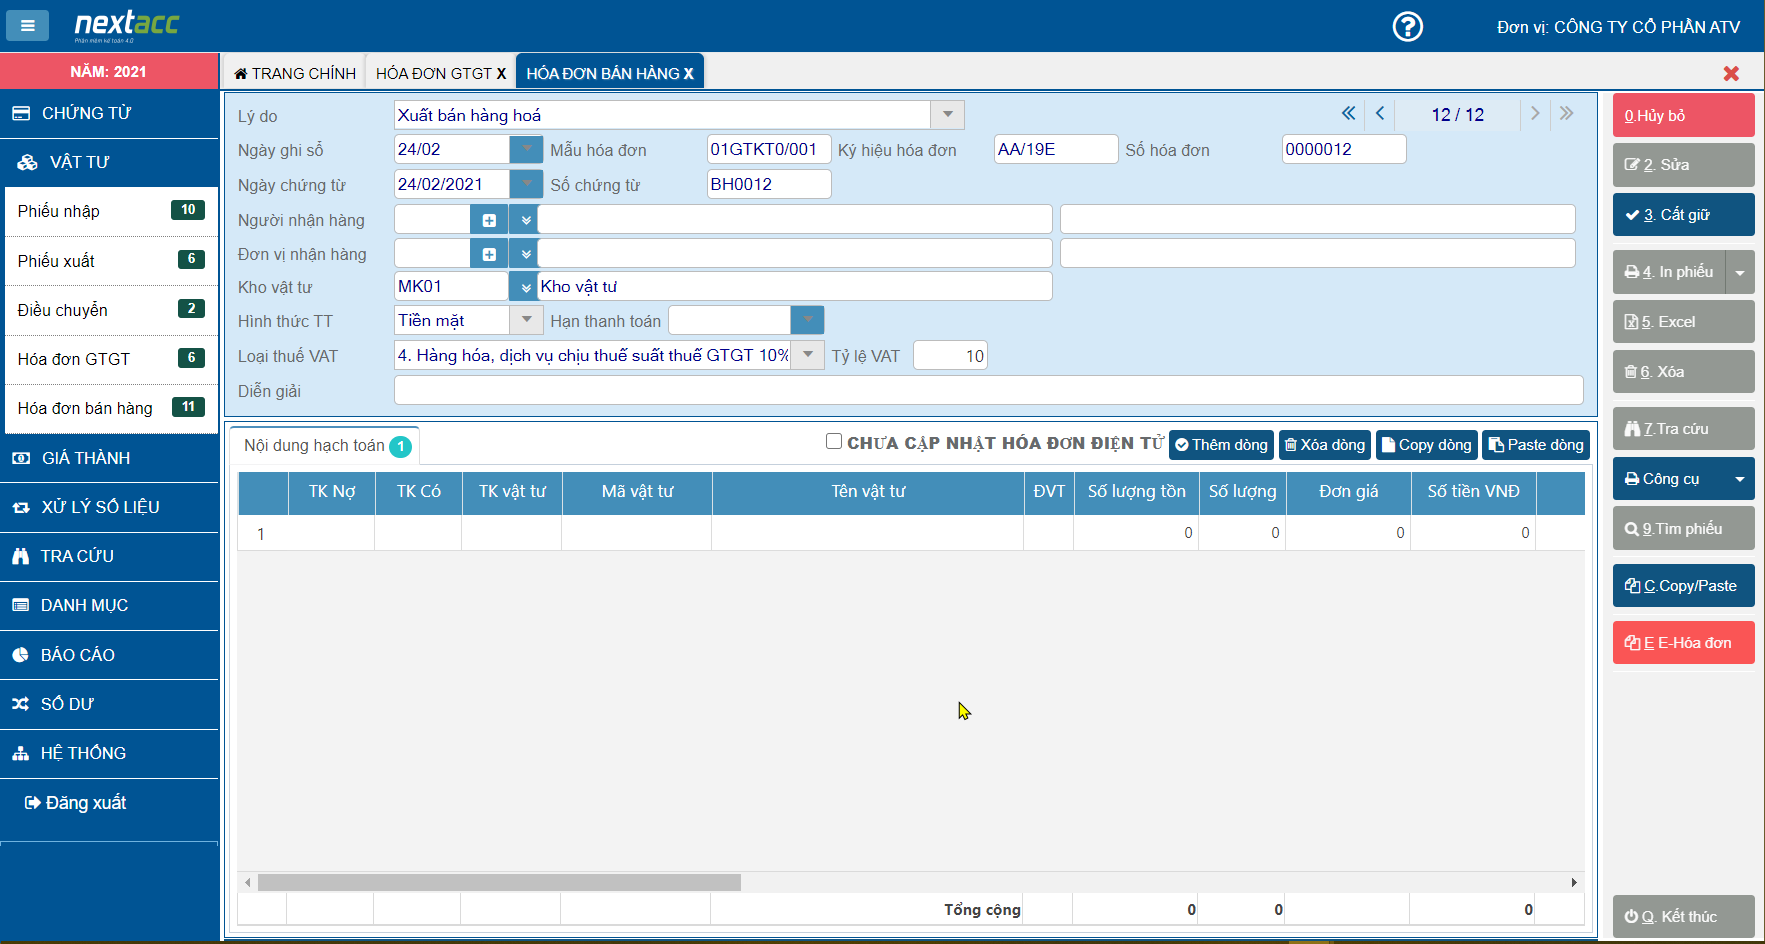Open the Hình thức TT dropdown
1765x944 pixels.
tap(526, 320)
